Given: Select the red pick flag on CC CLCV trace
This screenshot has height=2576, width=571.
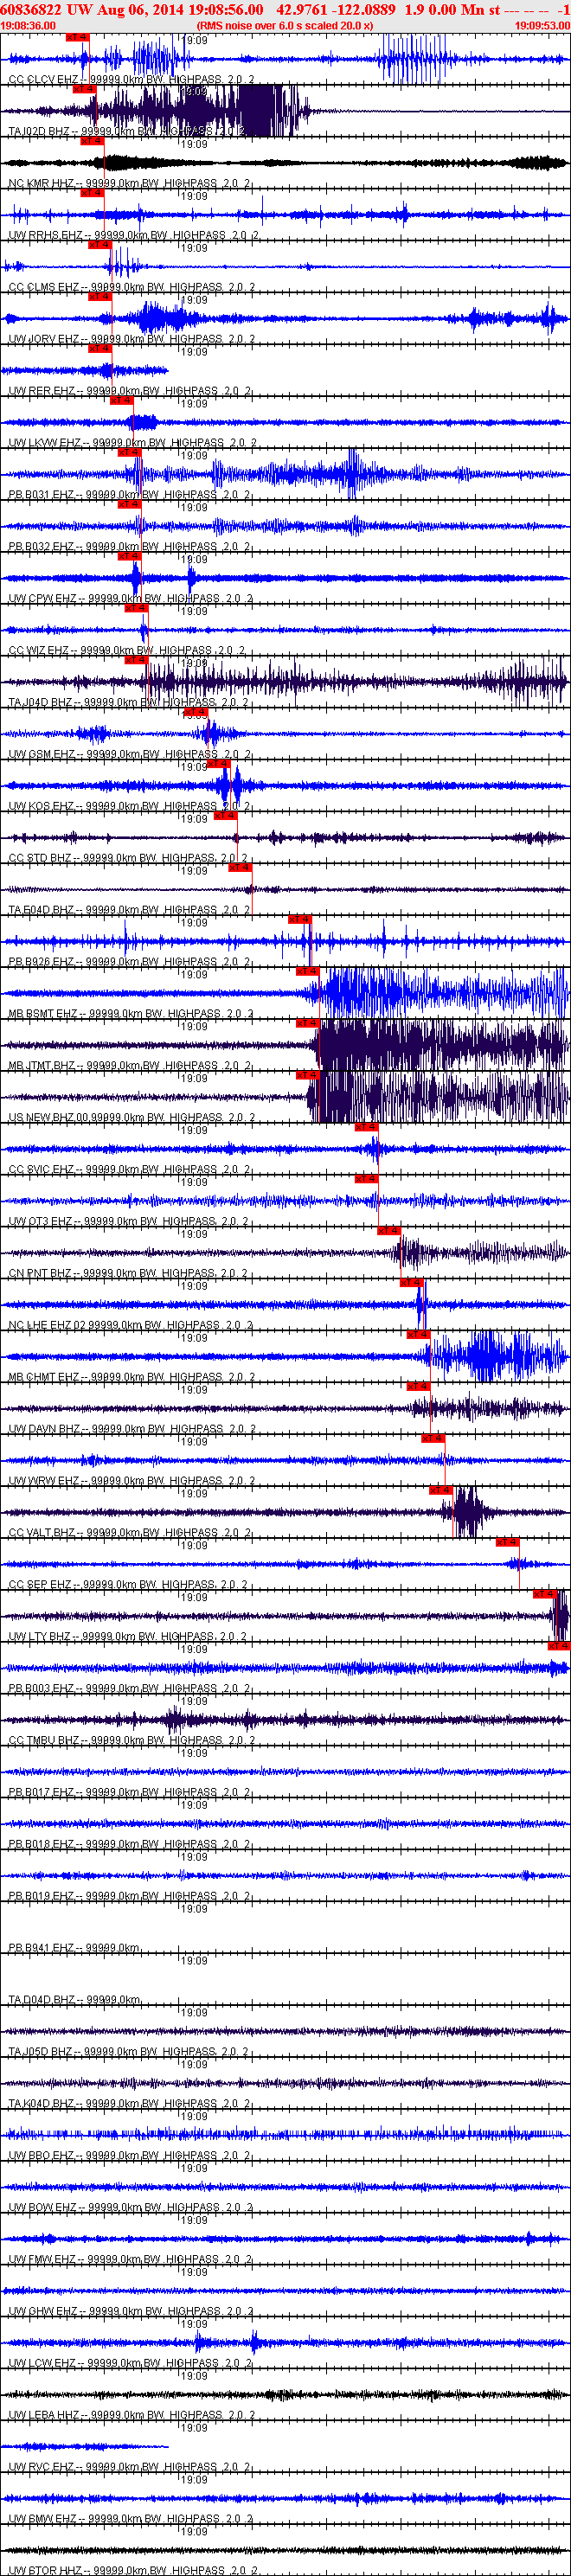Looking at the screenshot, I should point(77,37).
